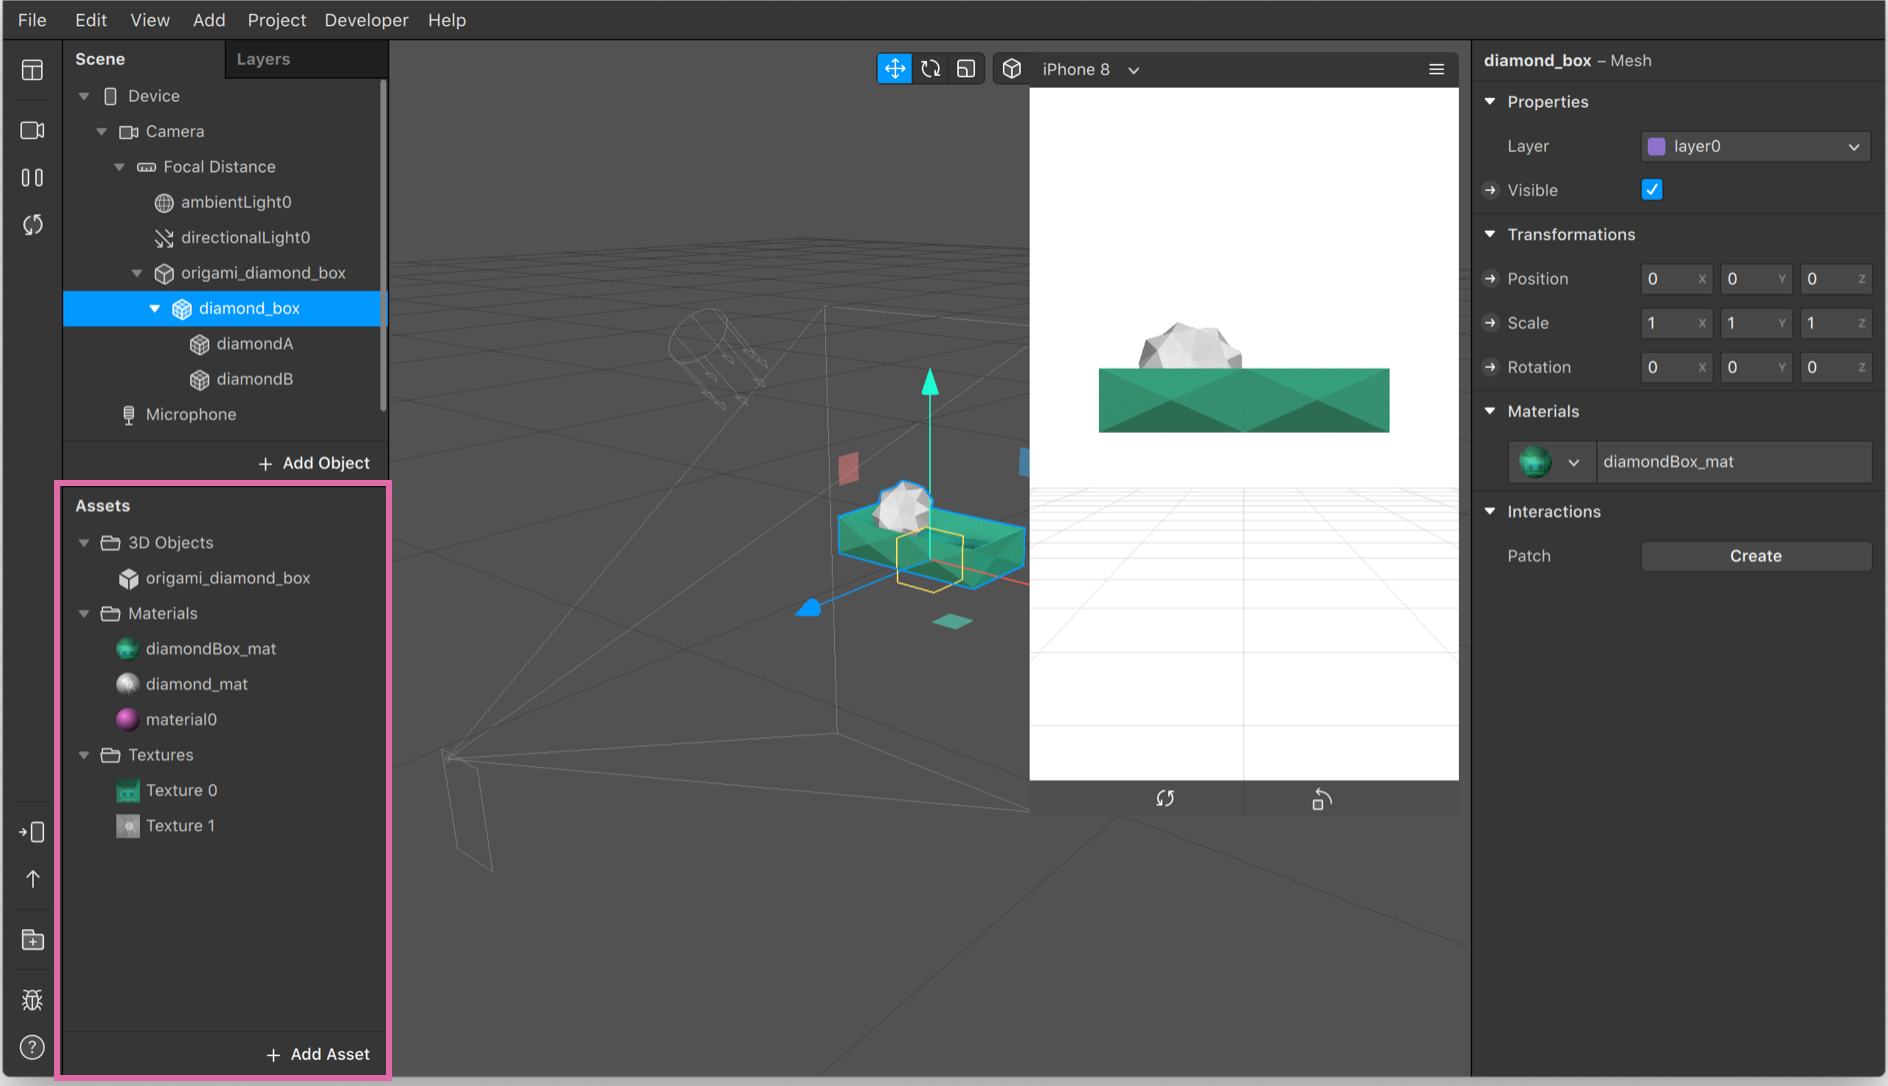This screenshot has width=1888, height=1086.
Task: Open the iPhone 8 device dropdown
Action: (x=1089, y=69)
